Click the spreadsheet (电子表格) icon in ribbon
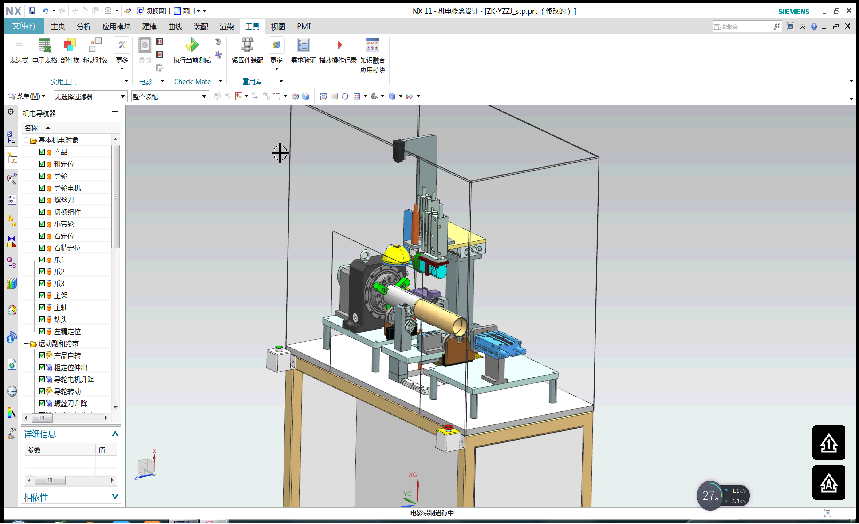 [45, 46]
